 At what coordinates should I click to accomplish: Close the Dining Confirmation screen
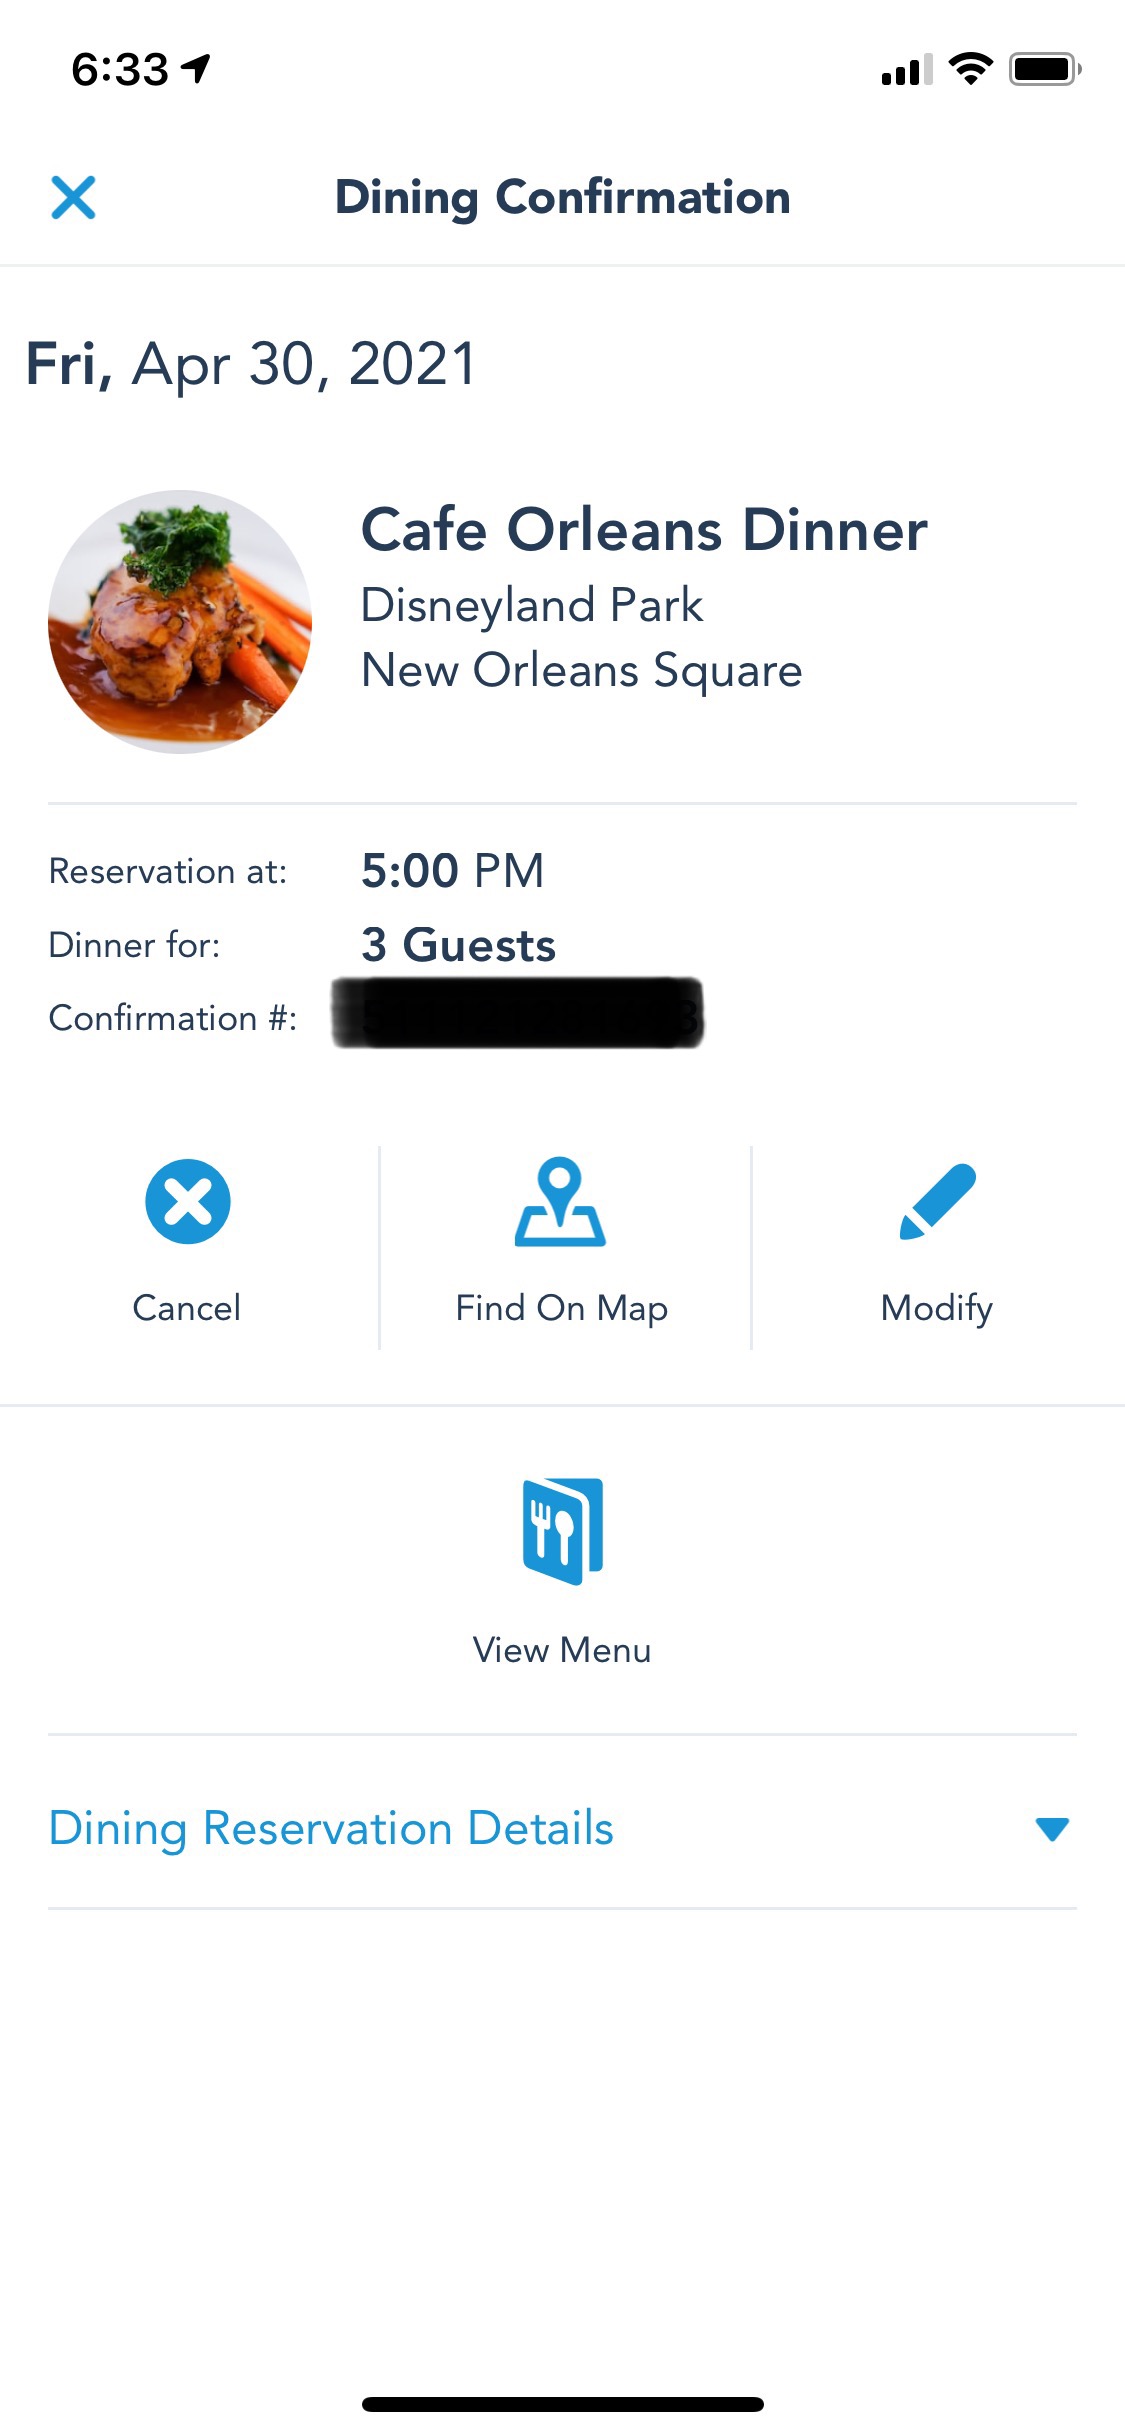(x=73, y=197)
